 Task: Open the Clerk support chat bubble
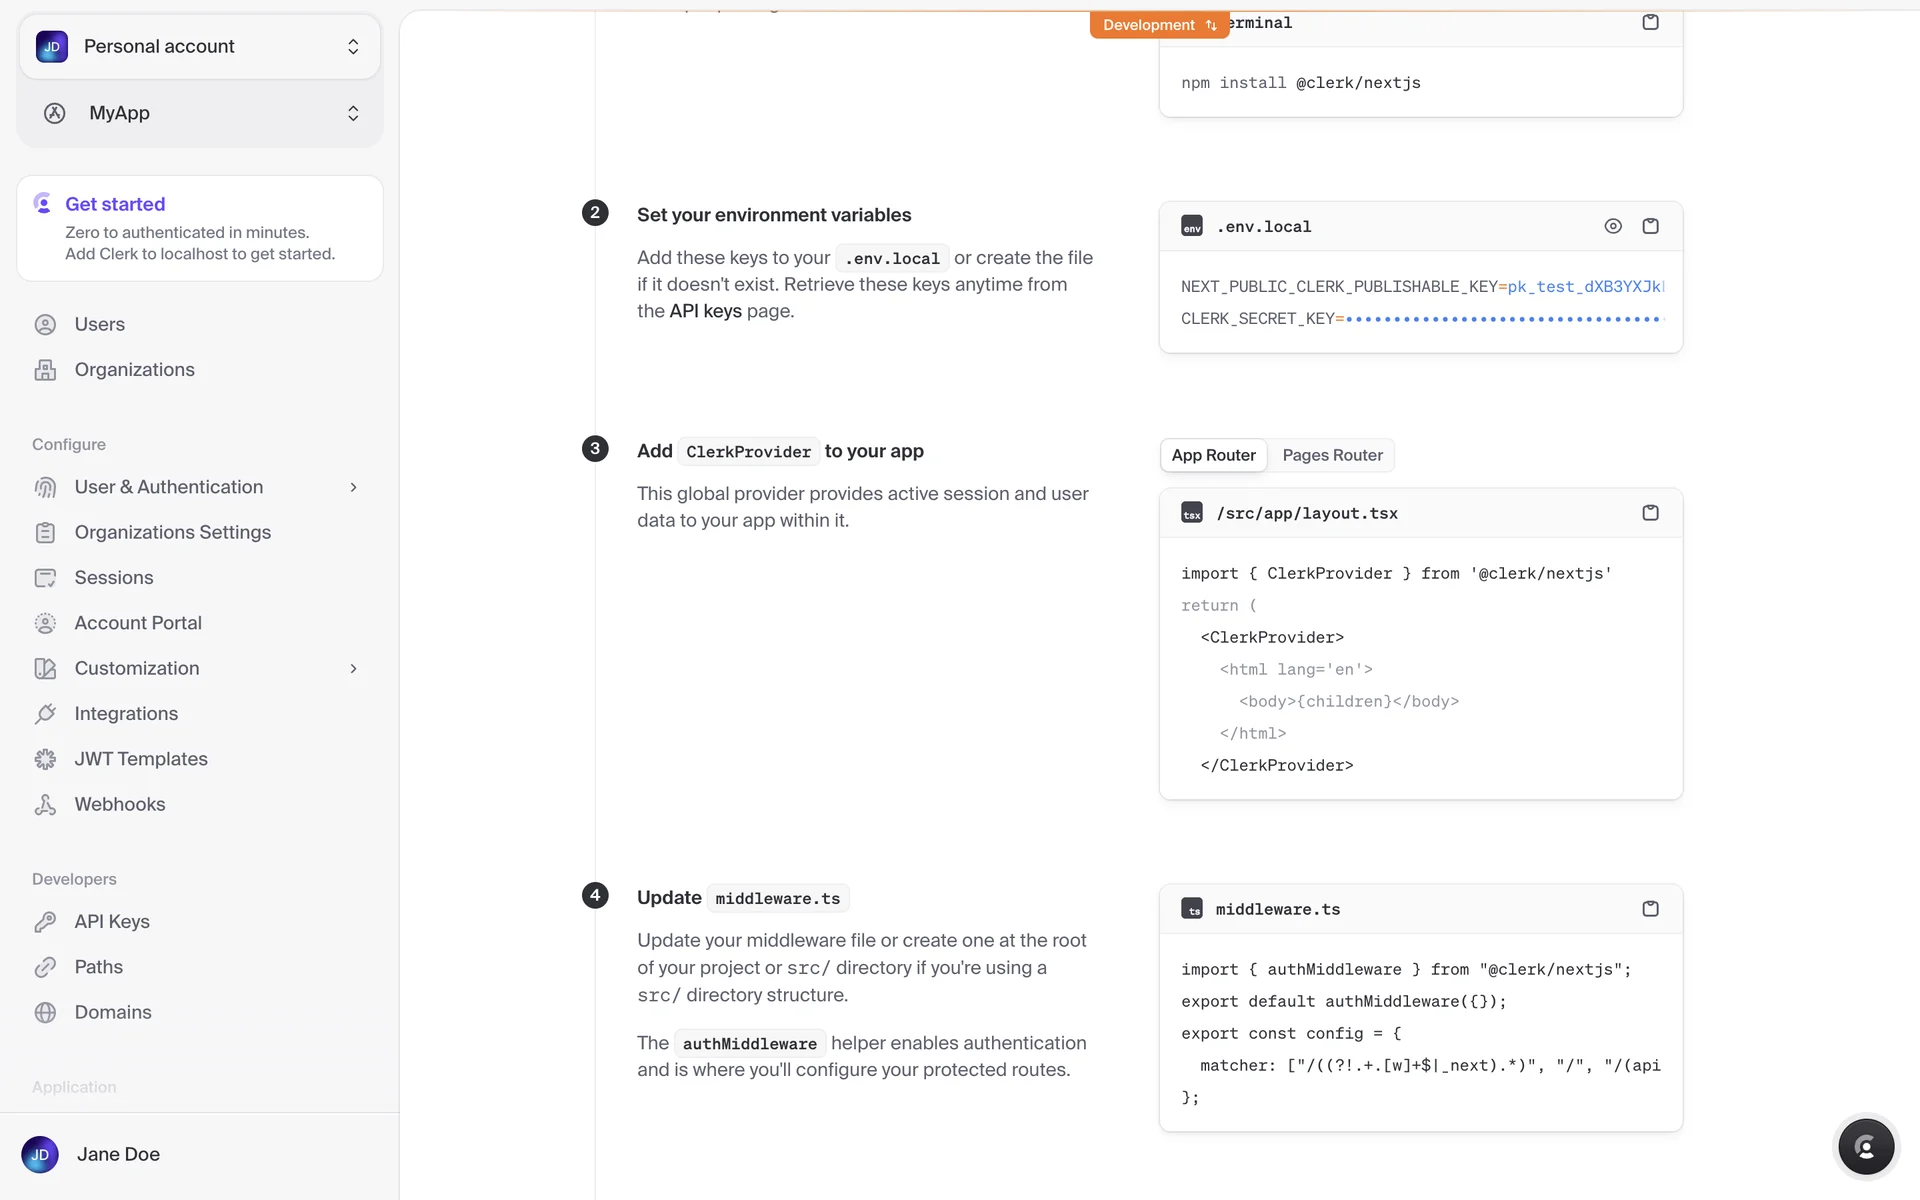point(1865,1146)
